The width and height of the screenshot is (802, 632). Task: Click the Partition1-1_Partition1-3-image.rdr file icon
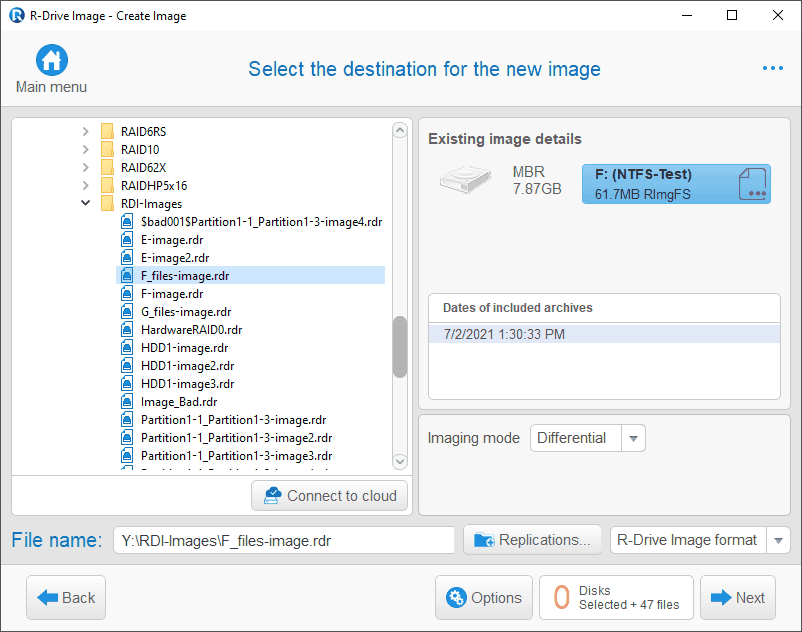(127, 419)
